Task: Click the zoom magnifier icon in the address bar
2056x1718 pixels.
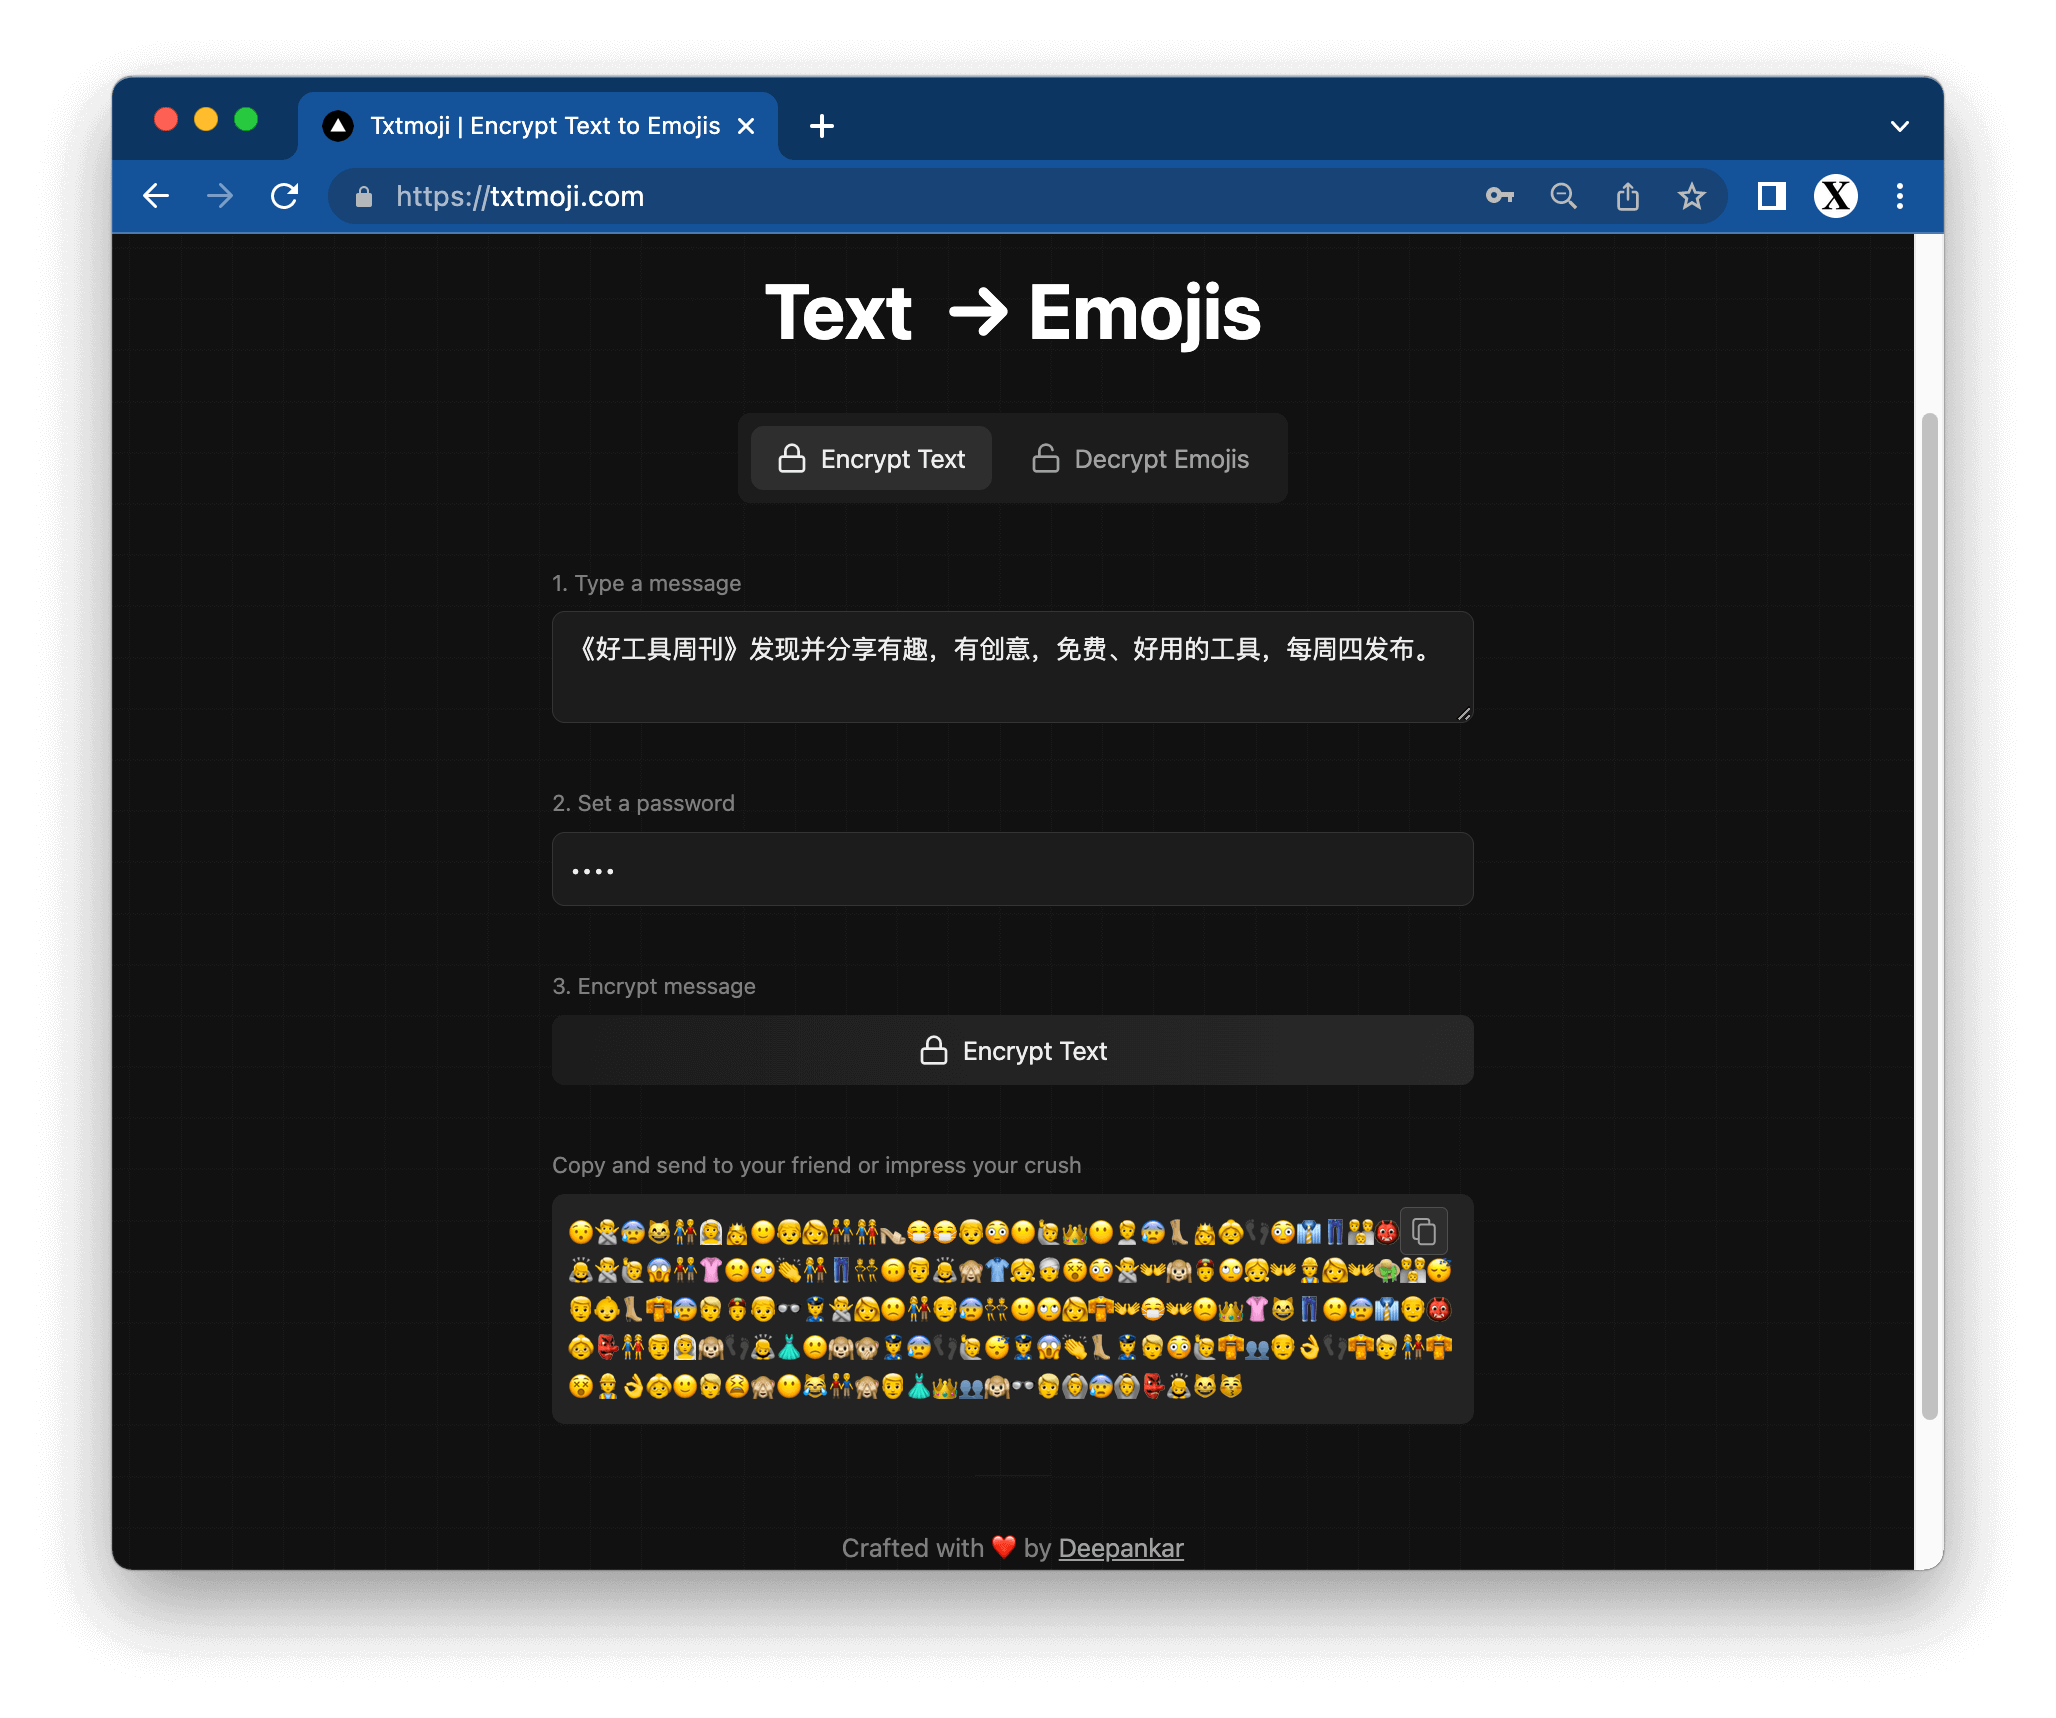Action: tap(1563, 196)
